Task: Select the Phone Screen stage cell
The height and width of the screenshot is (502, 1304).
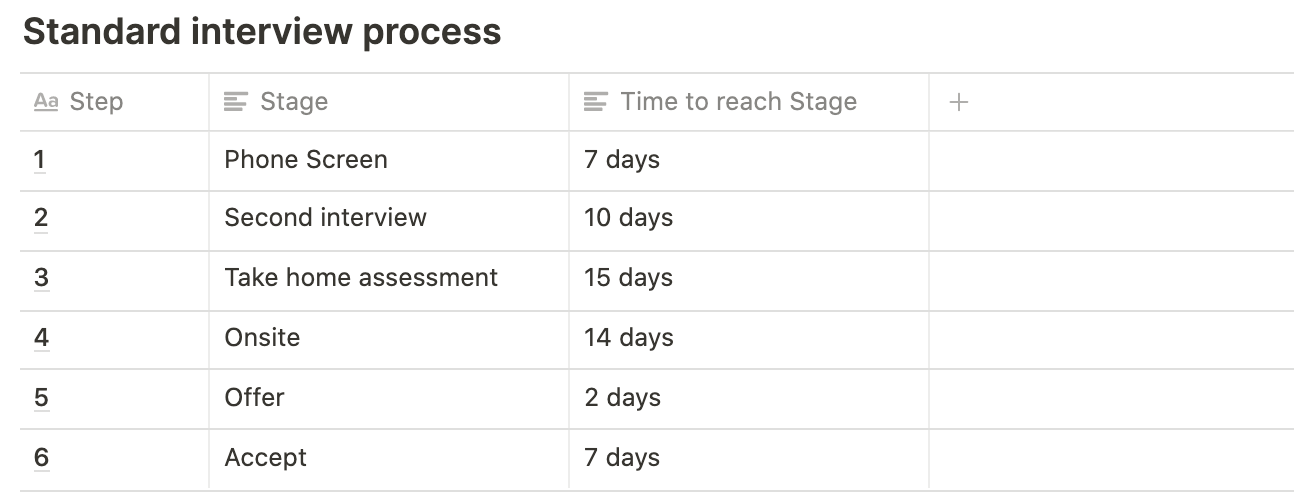Action: (389, 161)
